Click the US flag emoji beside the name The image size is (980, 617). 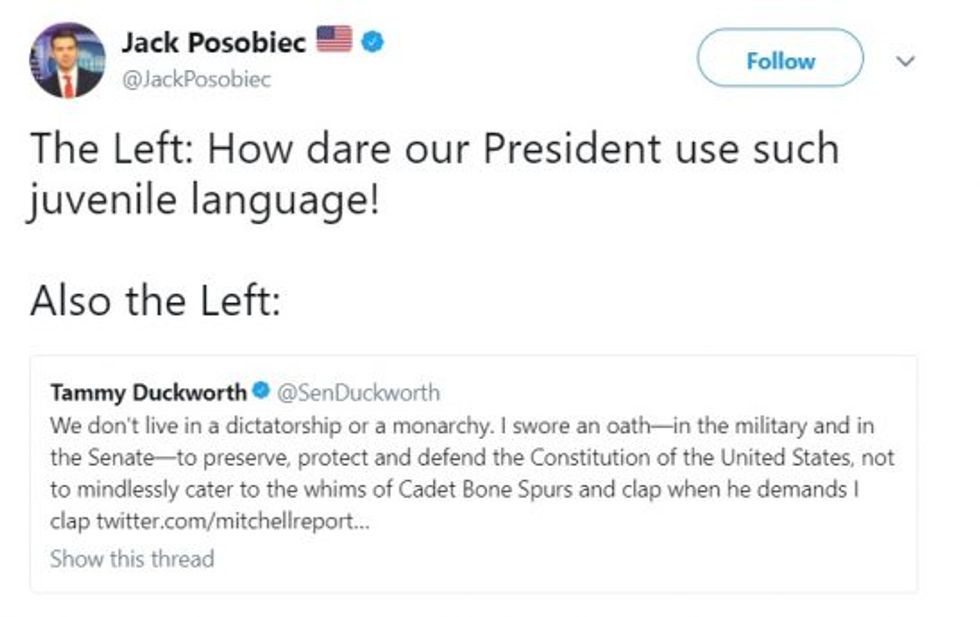point(334,40)
